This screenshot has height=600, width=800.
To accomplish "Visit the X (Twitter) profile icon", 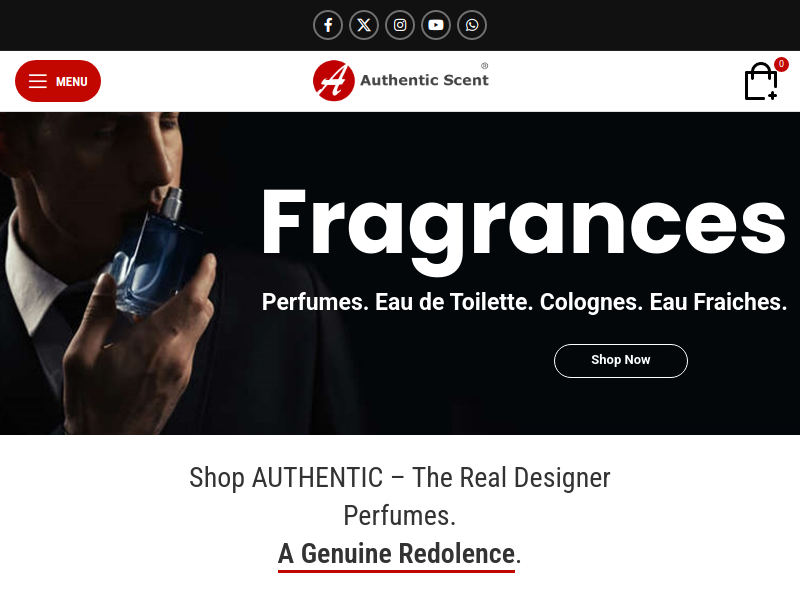I will point(364,25).
